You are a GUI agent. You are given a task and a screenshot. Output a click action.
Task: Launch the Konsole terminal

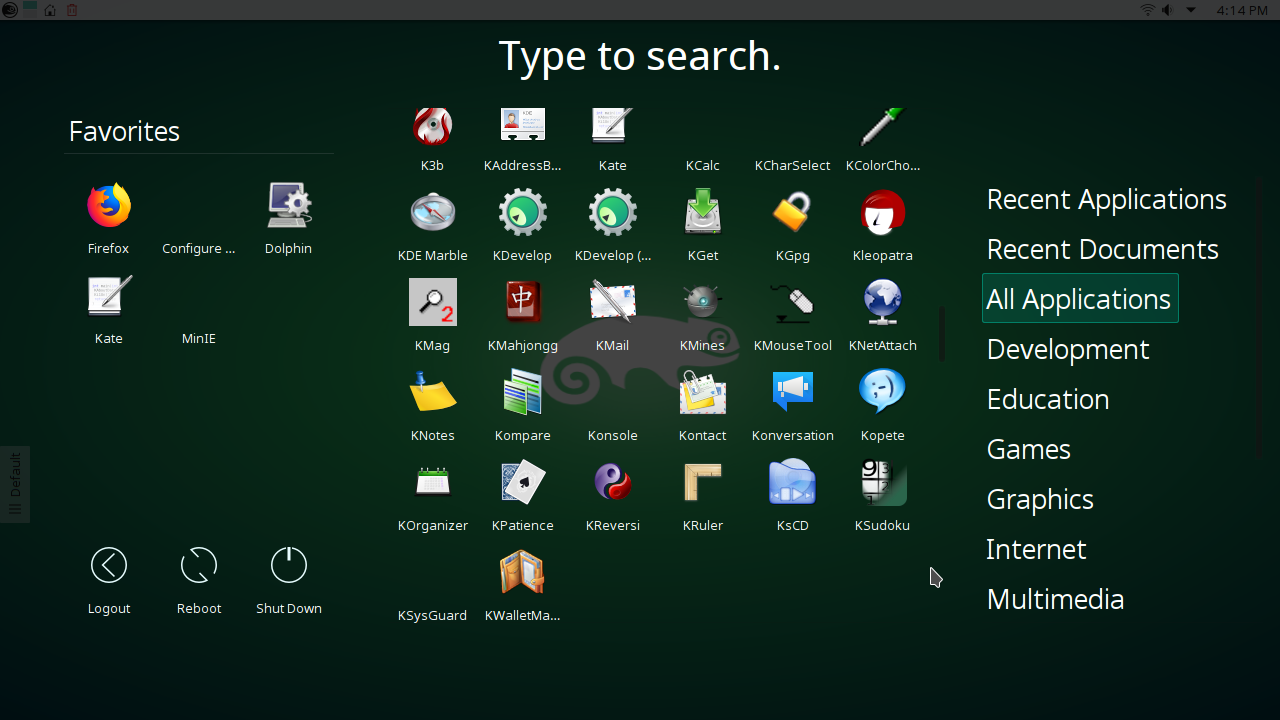(x=612, y=398)
